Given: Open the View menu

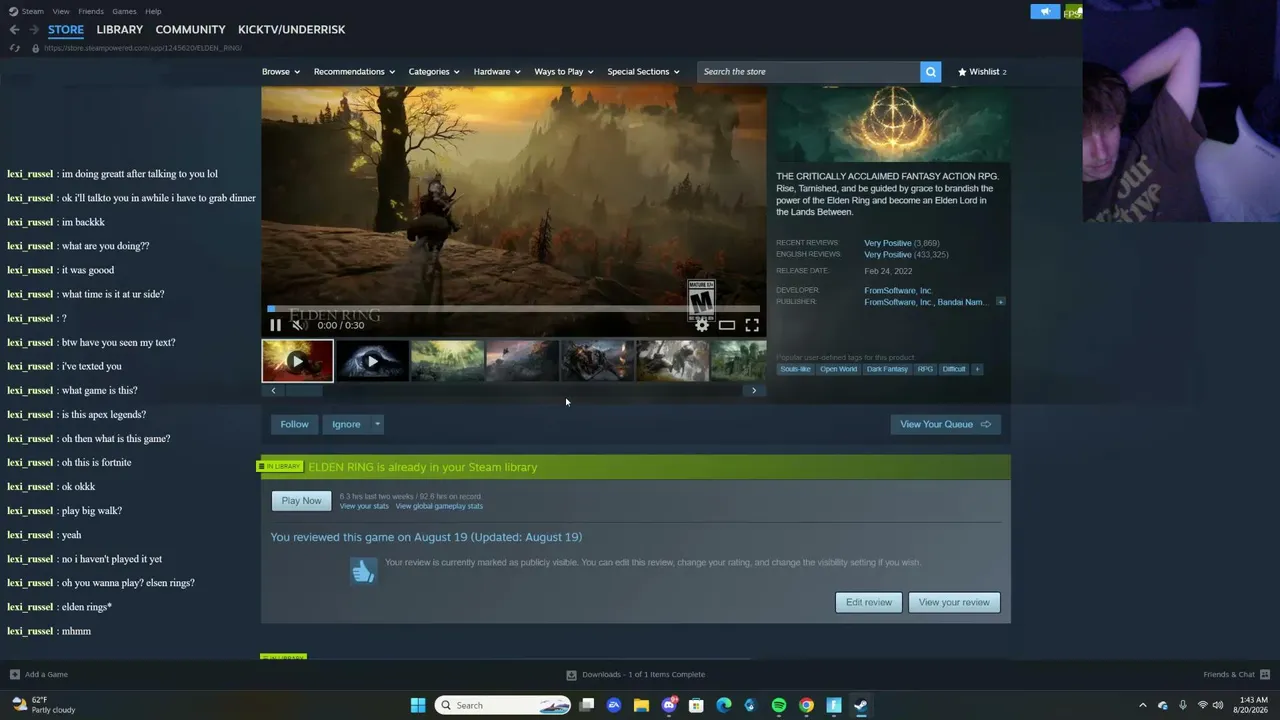Looking at the screenshot, I should (61, 11).
